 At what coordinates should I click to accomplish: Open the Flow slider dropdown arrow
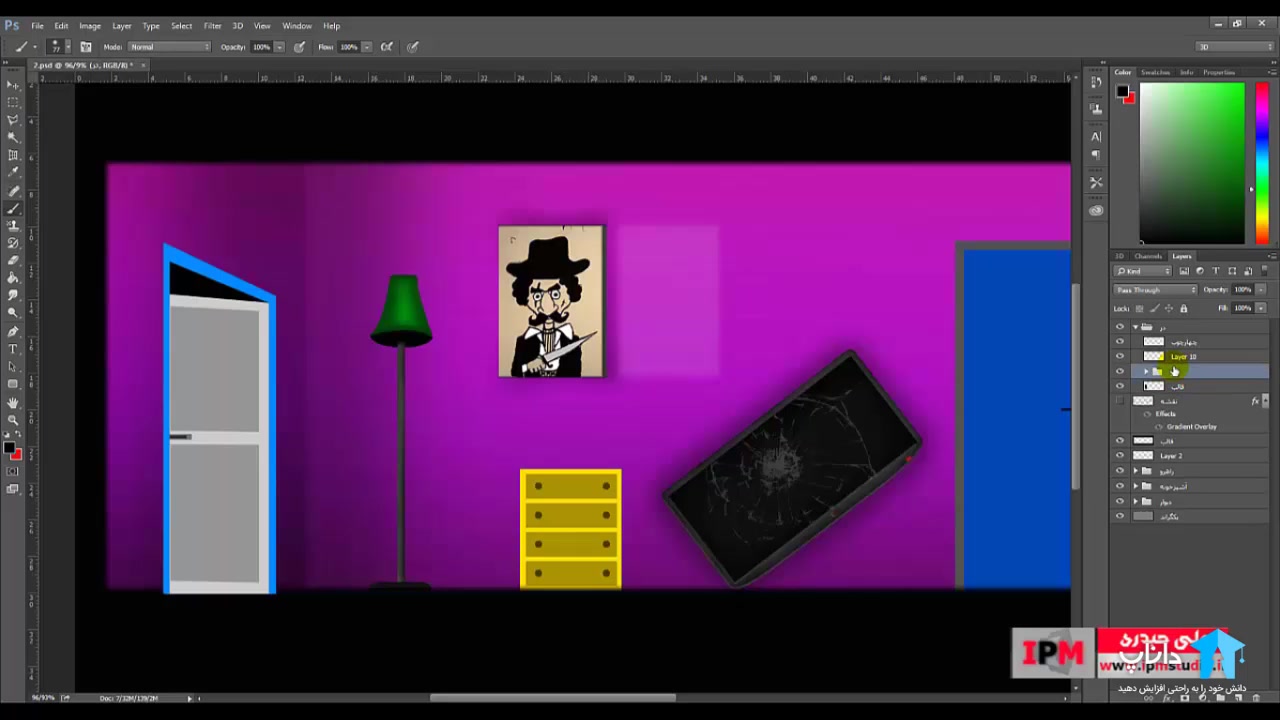pyautogui.click(x=367, y=47)
